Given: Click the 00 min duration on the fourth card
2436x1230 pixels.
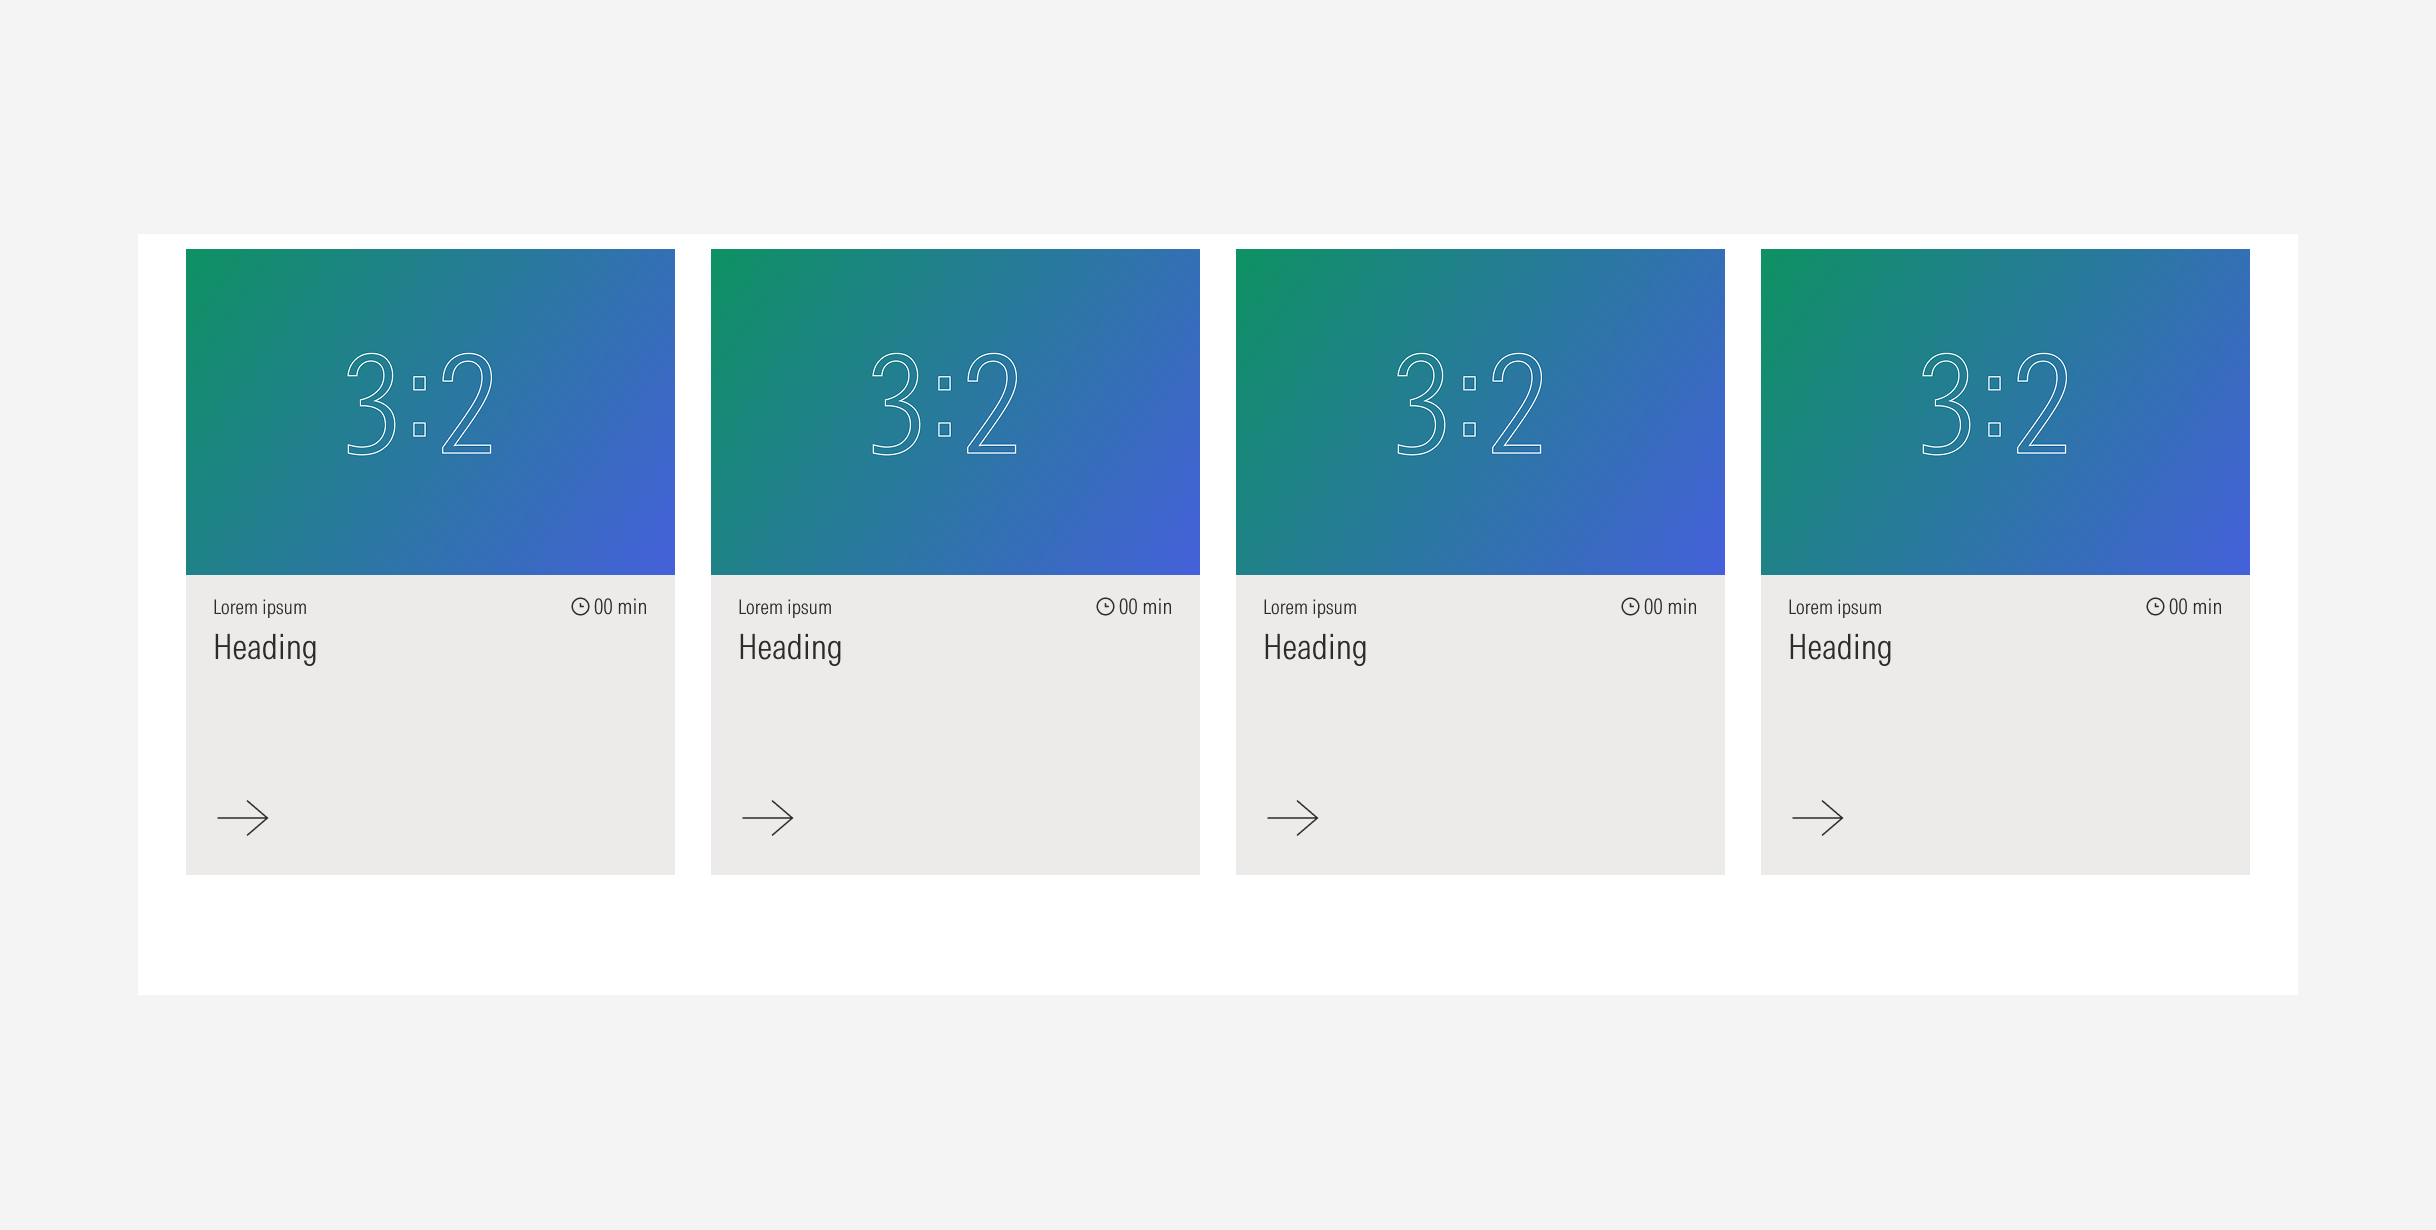Looking at the screenshot, I should tap(2194, 606).
